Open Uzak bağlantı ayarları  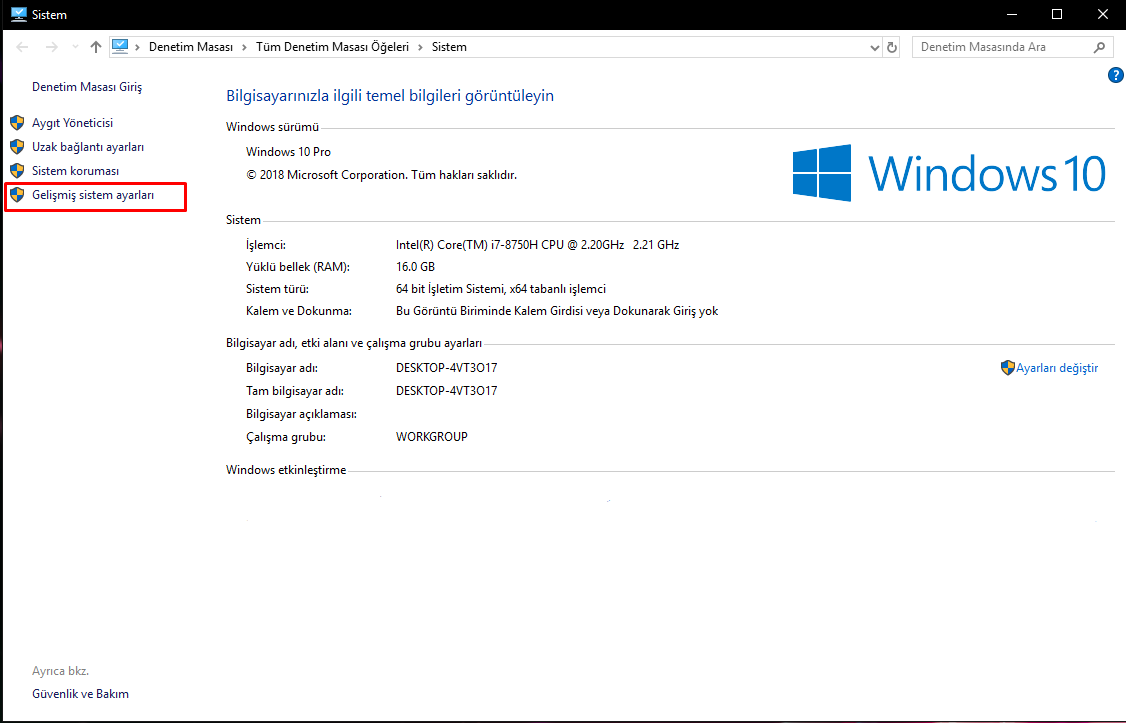coord(88,146)
